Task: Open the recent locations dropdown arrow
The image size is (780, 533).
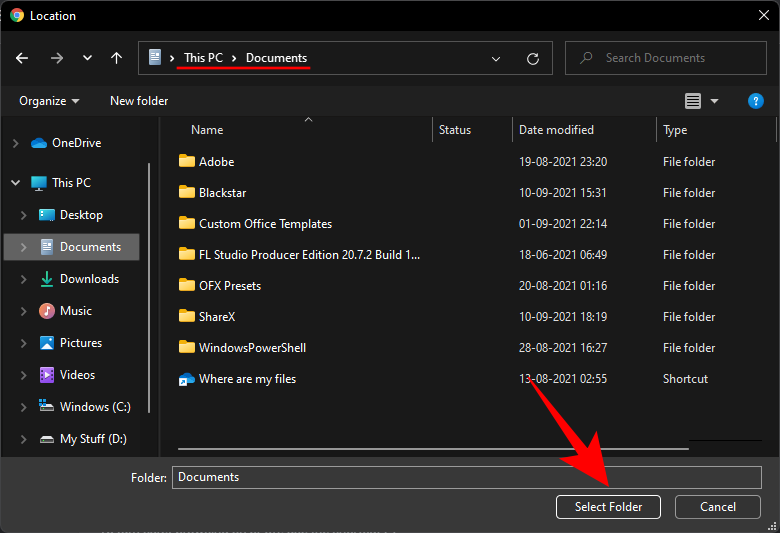Action: tap(87, 58)
